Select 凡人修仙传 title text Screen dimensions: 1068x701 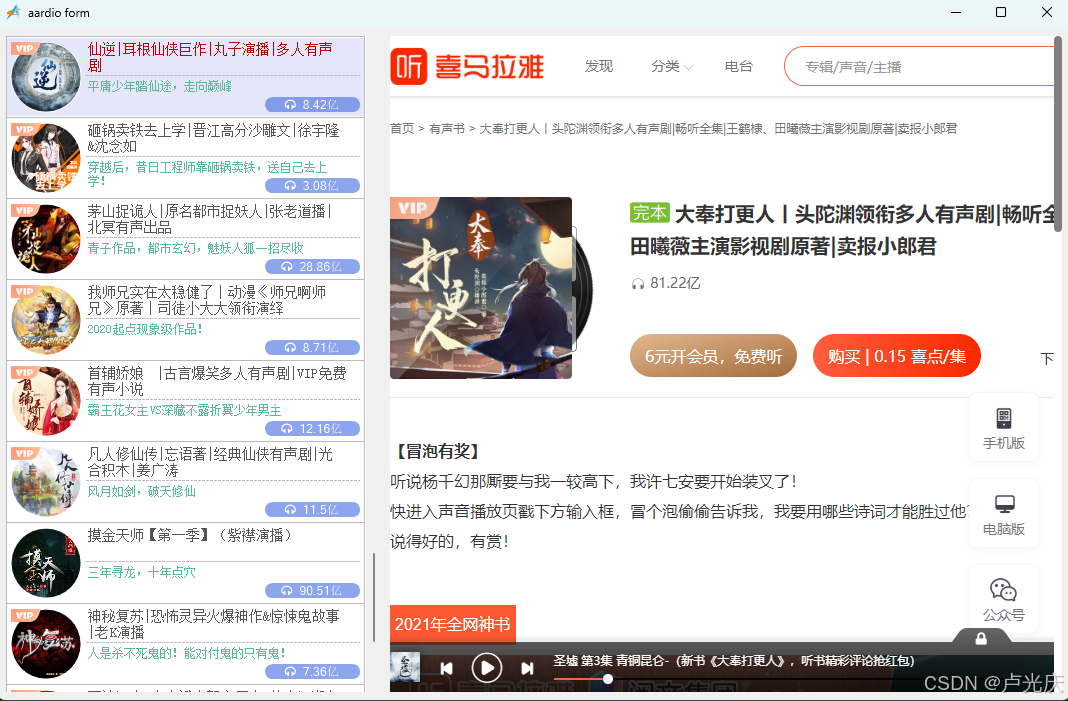(x=210, y=463)
